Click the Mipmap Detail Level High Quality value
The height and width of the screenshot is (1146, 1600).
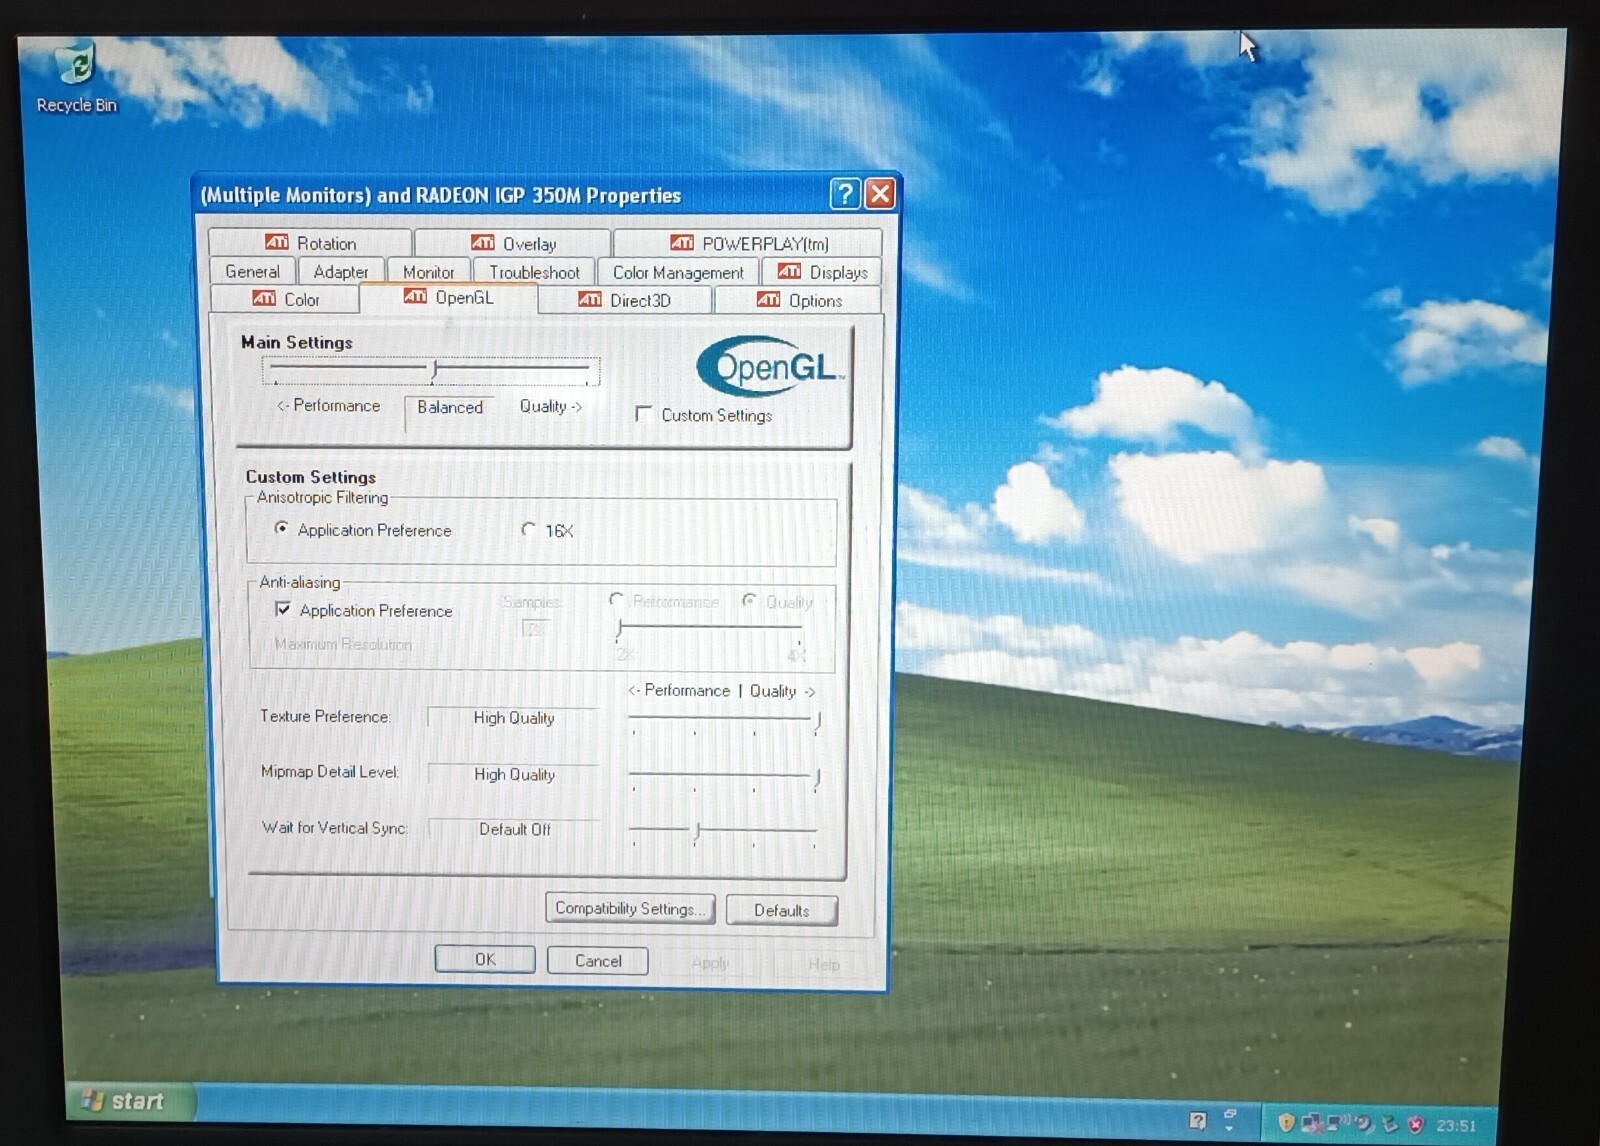(514, 774)
